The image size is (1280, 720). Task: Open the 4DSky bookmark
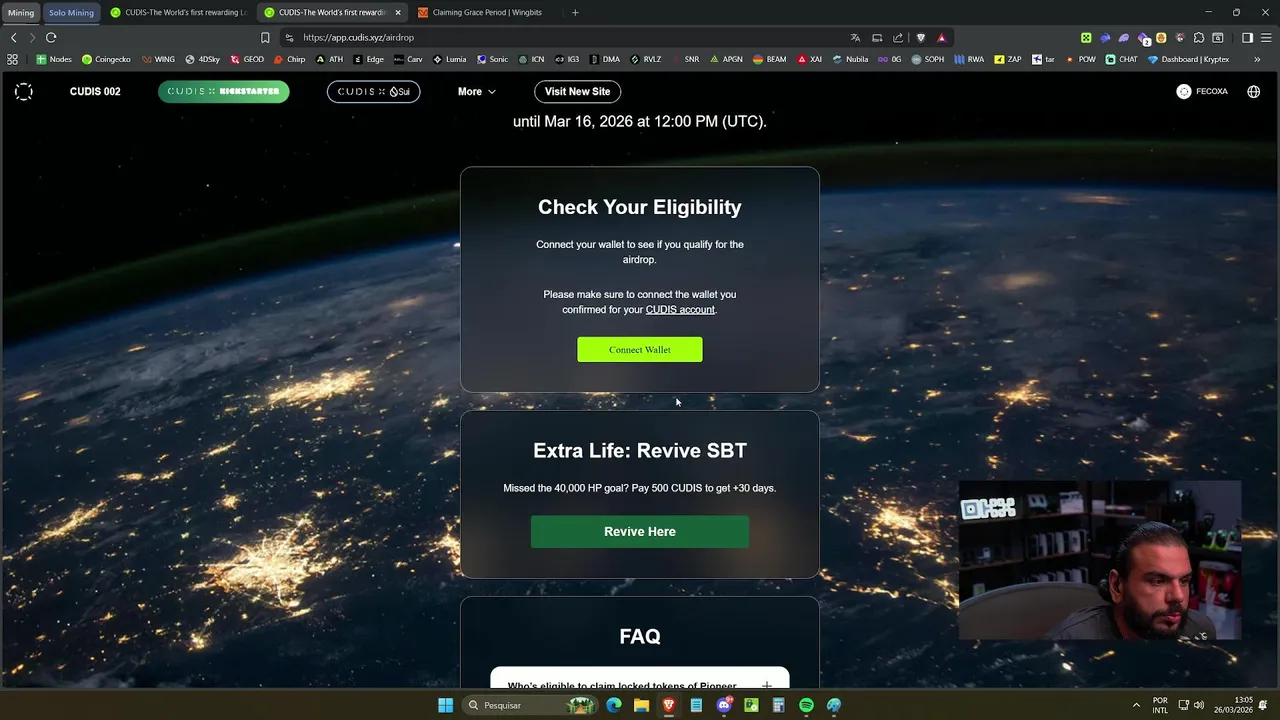pyautogui.click(x=203, y=59)
